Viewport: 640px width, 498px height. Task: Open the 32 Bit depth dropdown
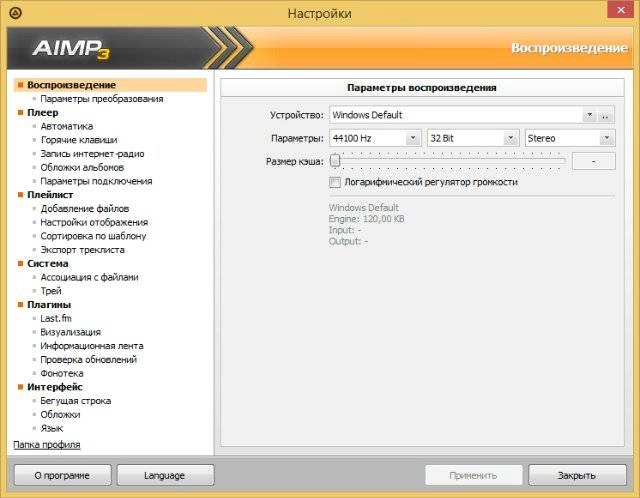(510, 138)
